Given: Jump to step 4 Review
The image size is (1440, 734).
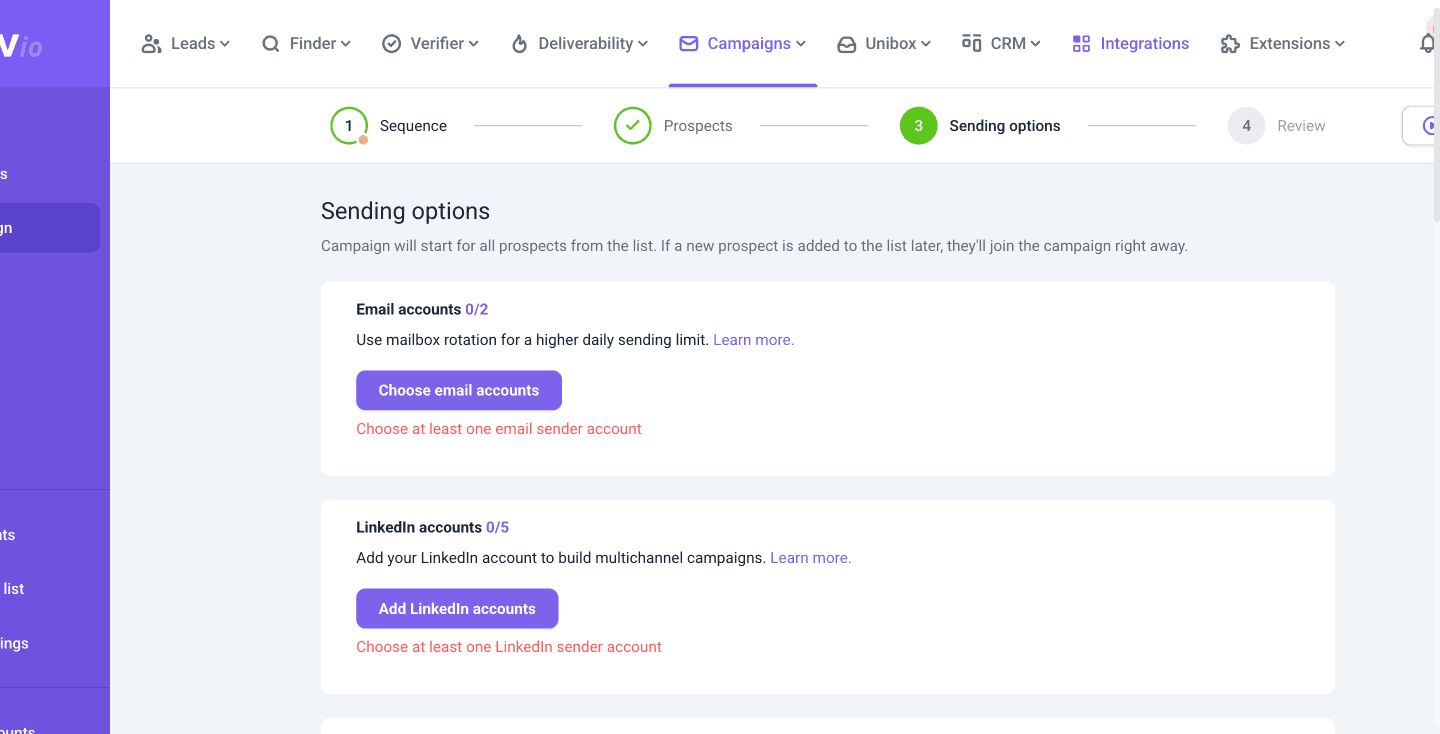Looking at the screenshot, I should pyautogui.click(x=1246, y=126).
